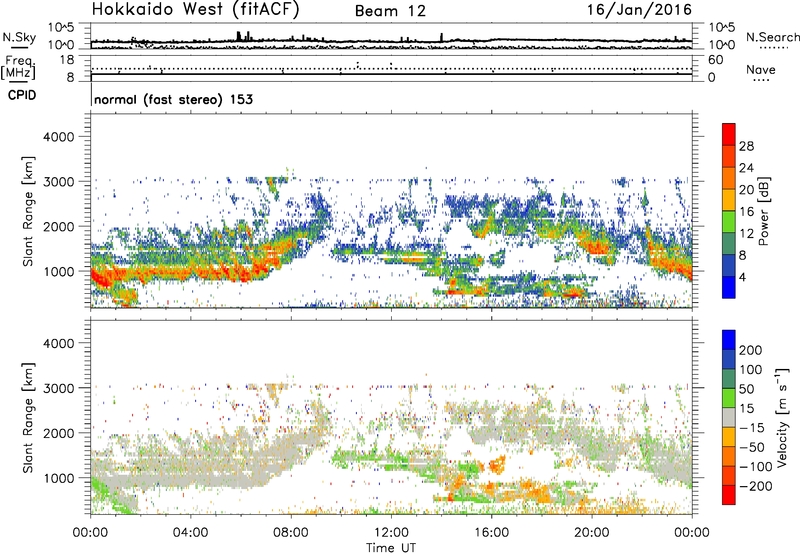
Task: Click the 'CPID' label
Action: pyautogui.click(x=22, y=95)
